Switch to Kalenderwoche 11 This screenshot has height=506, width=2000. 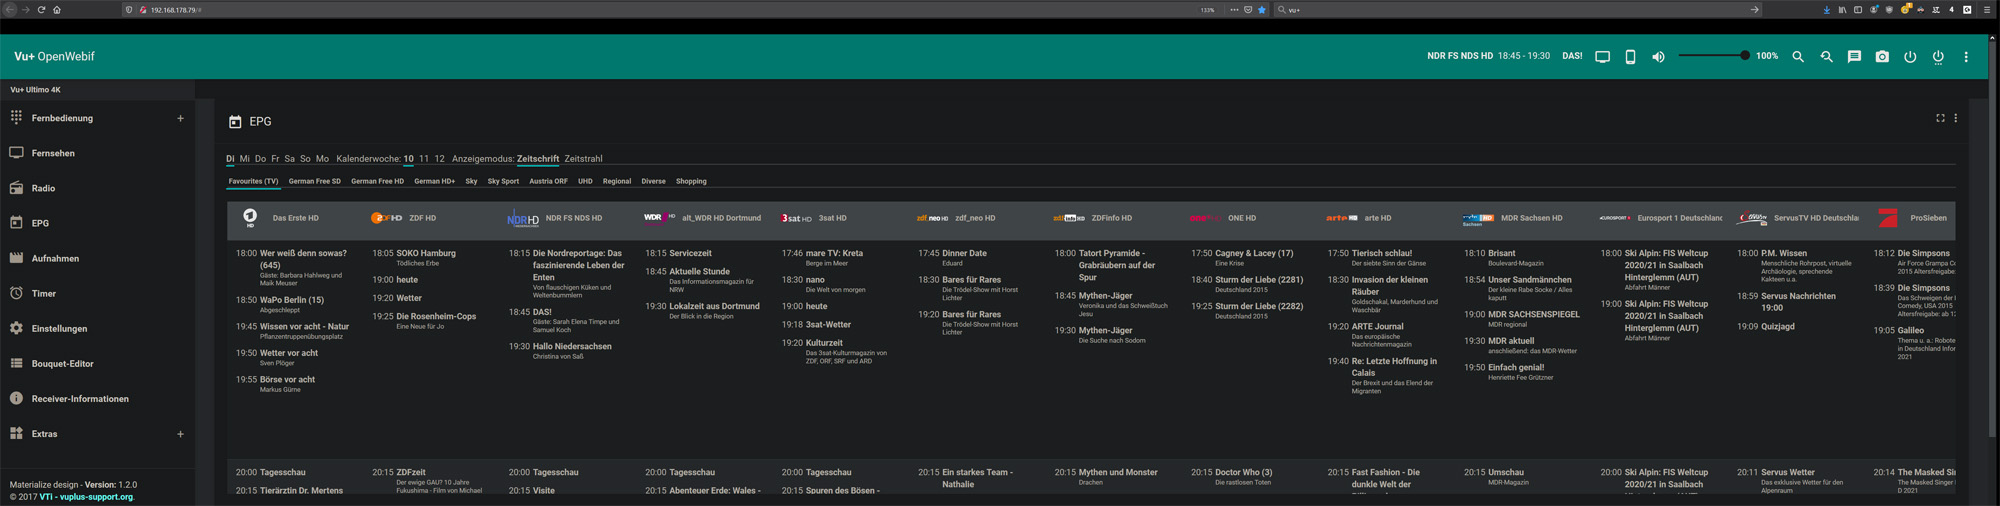pos(424,159)
